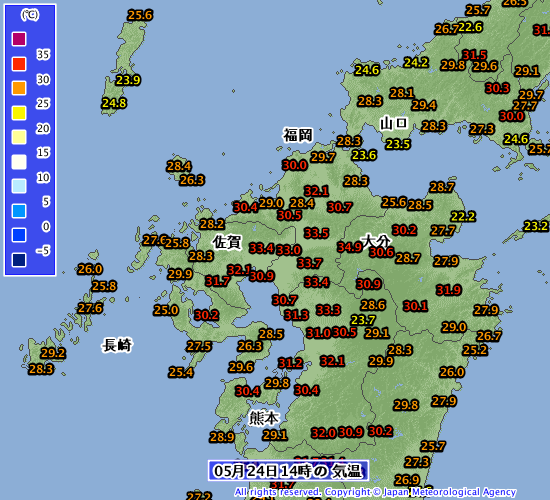550x500 pixels.
Task: Click the dark red top legend swatch
Action: tap(19, 39)
